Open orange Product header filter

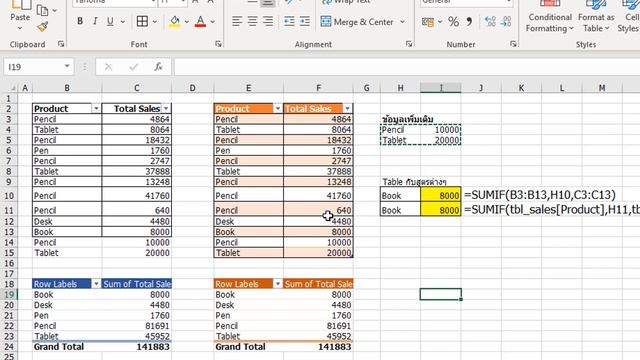coord(278,109)
